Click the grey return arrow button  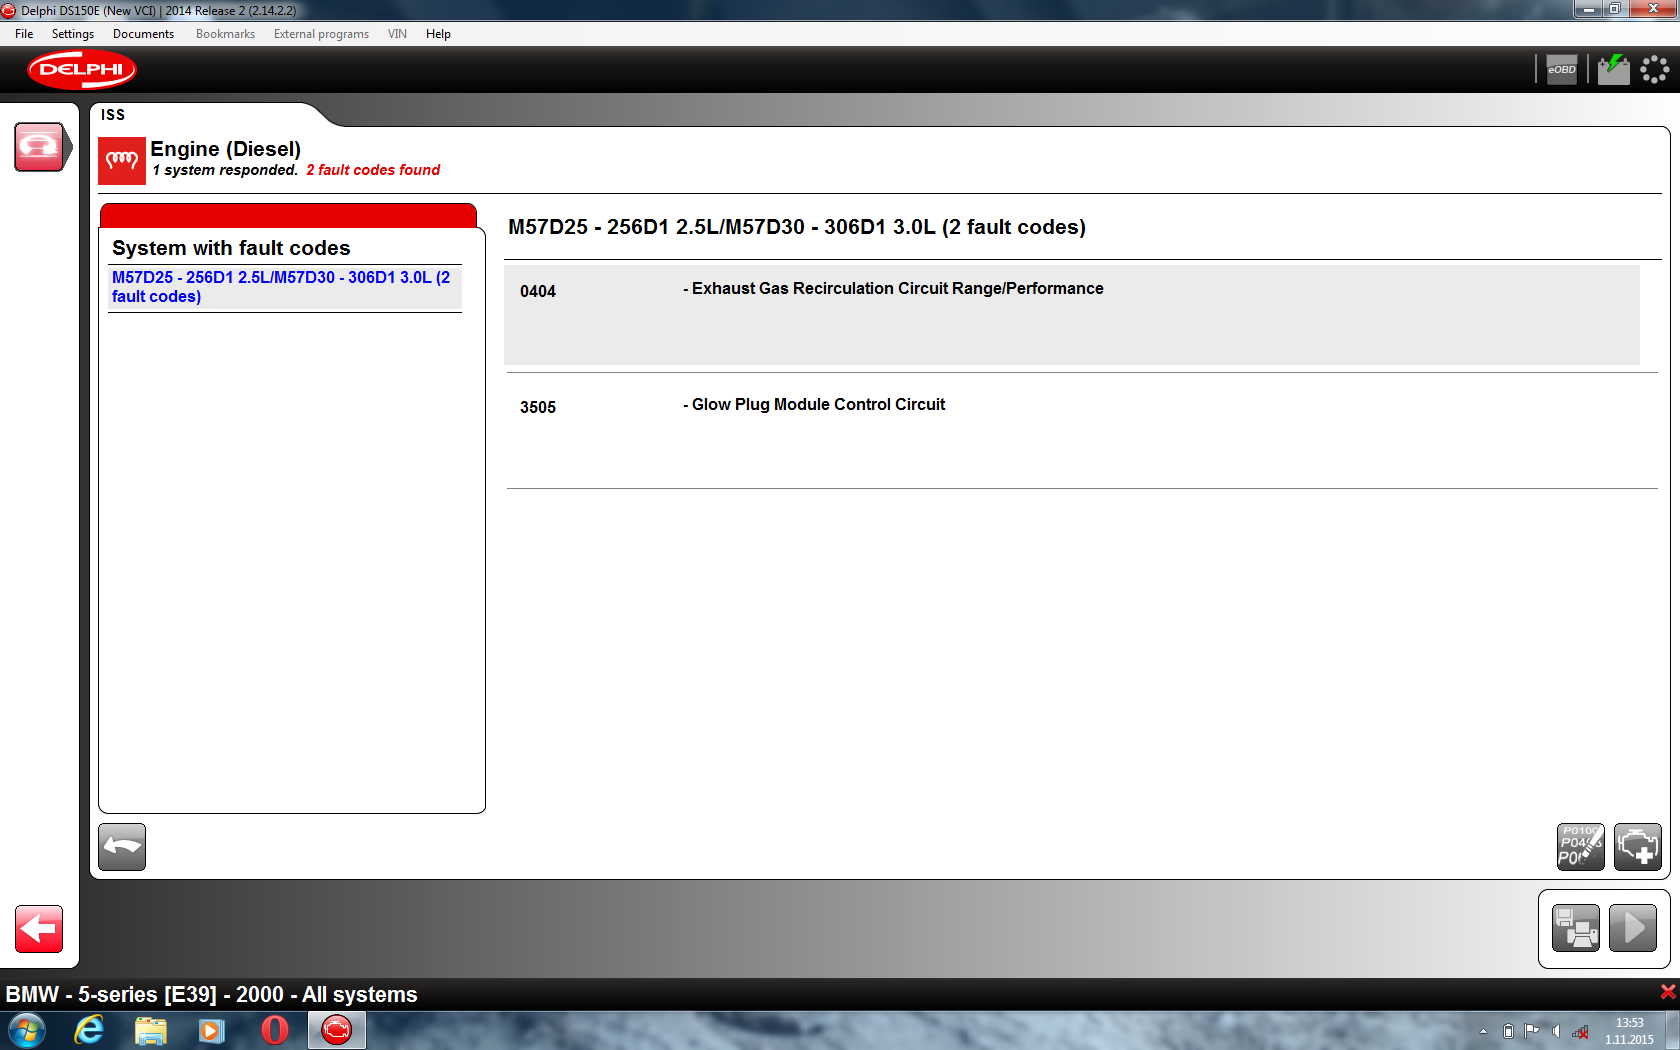click(x=122, y=847)
